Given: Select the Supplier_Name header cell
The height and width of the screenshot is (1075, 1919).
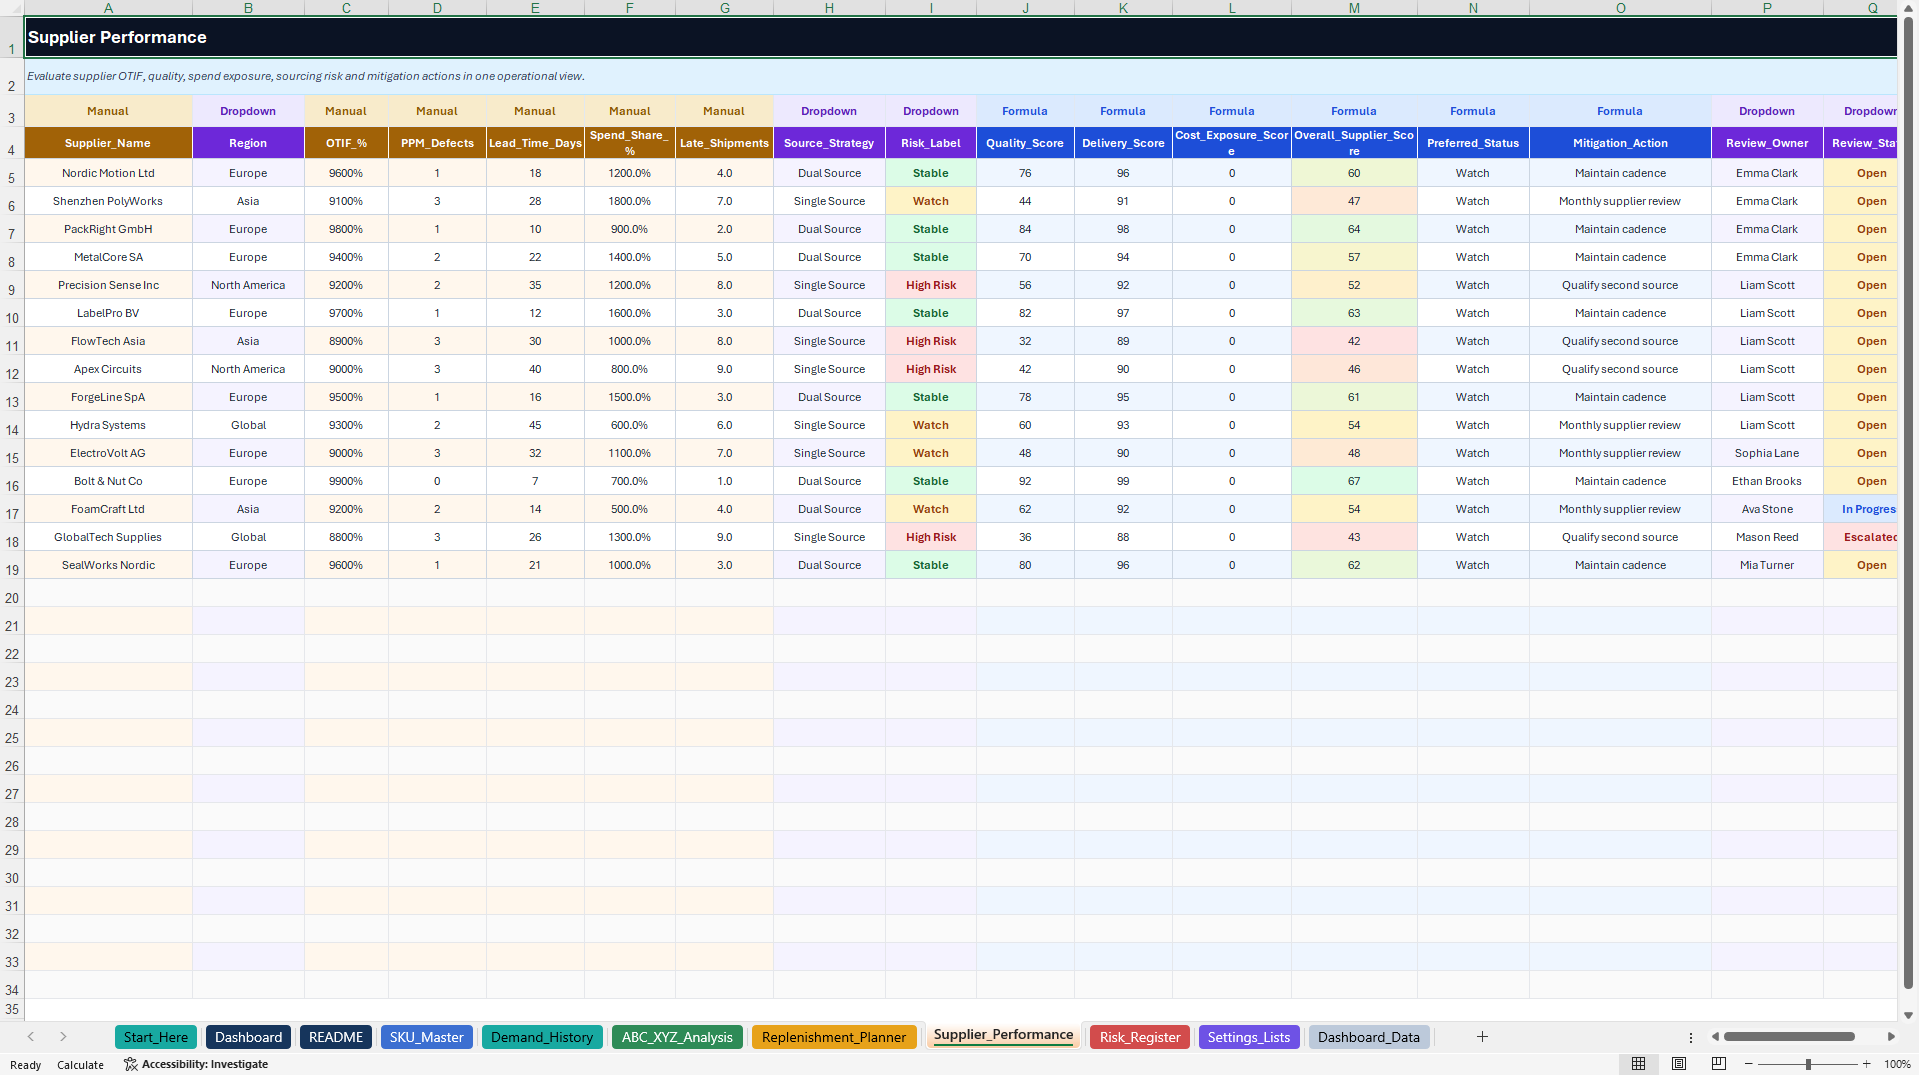Looking at the screenshot, I should [x=108, y=143].
